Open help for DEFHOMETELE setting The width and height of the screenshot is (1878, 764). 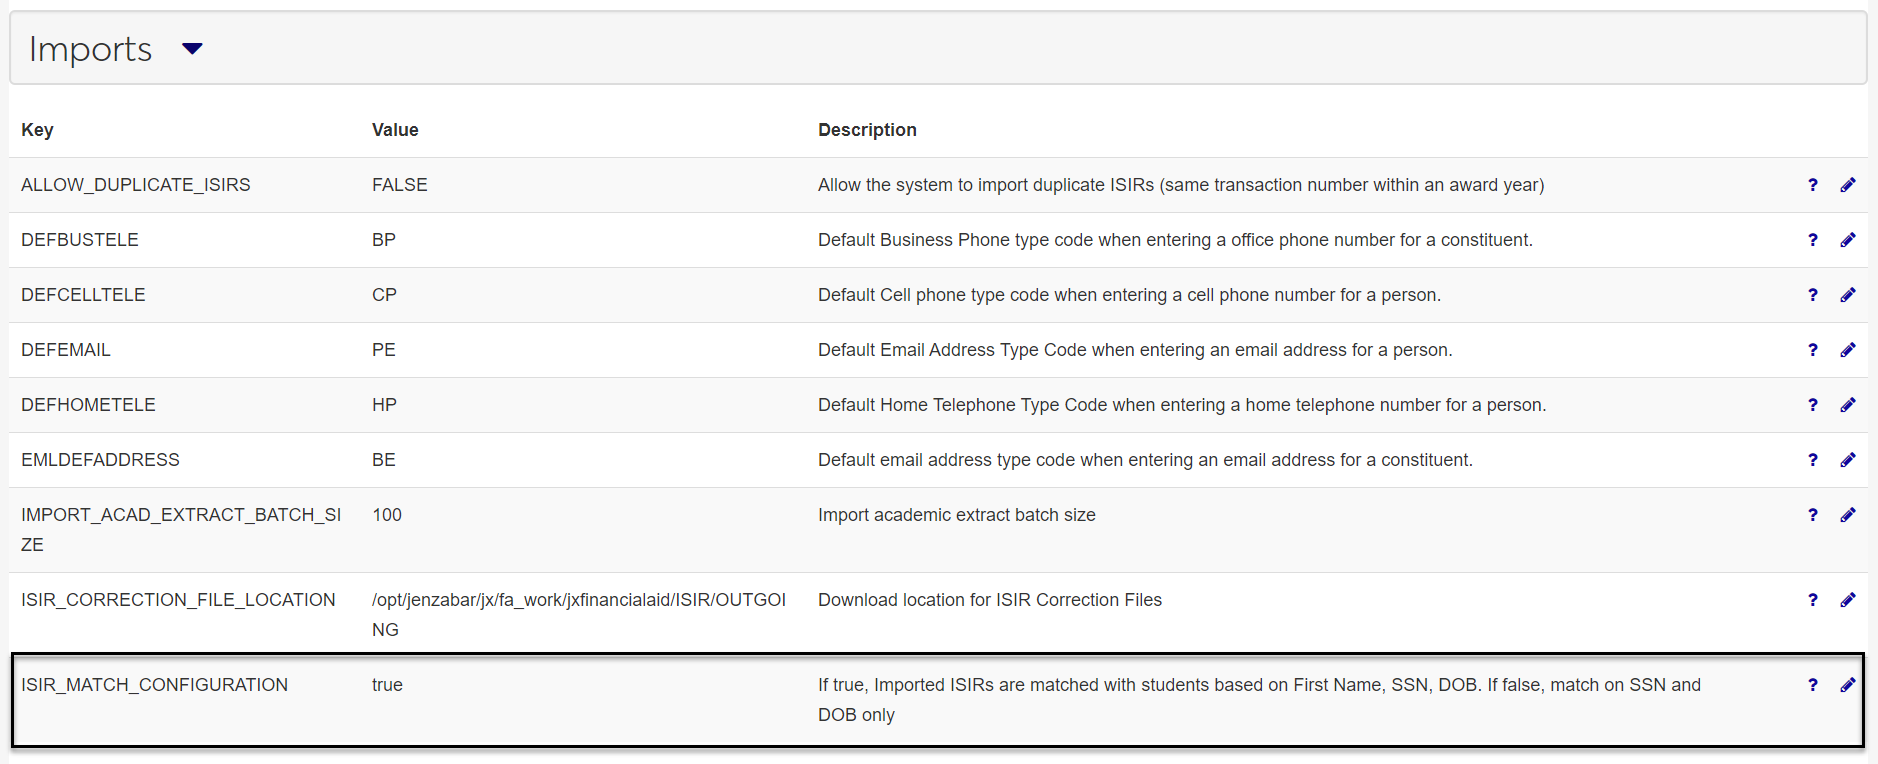[1812, 405]
